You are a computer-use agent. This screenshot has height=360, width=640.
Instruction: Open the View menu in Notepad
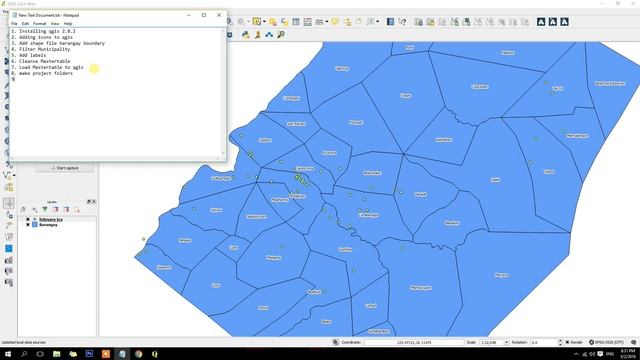tap(55, 24)
